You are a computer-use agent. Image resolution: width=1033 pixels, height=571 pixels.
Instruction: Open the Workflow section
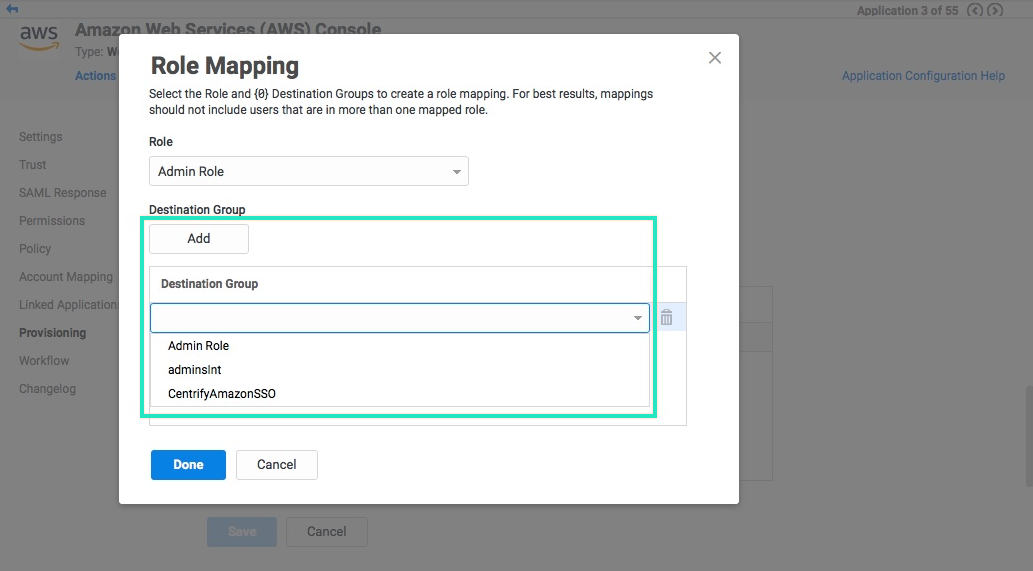click(x=44, y=361)
